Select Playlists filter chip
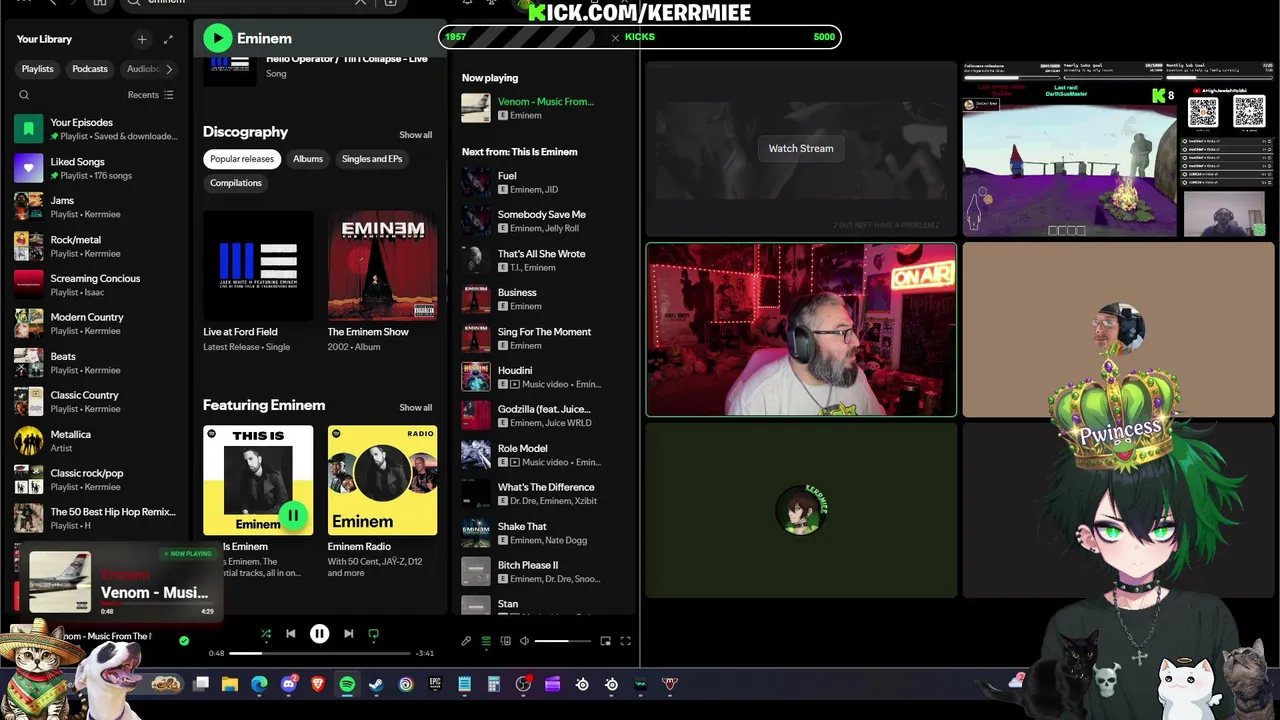 tap(38, 69)
